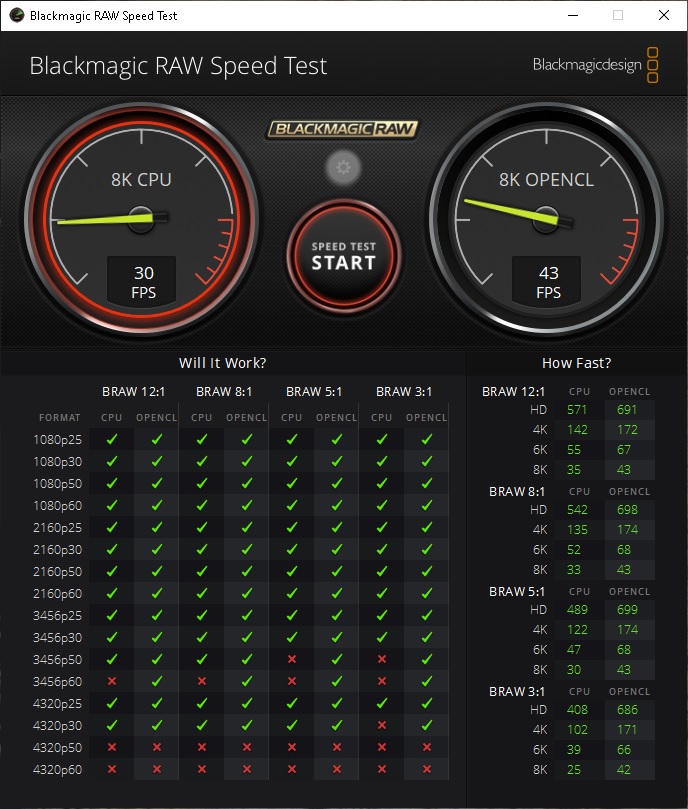
Task: Click the BRAW 5:1 column header in Will It Work
Action: [314, 392]
